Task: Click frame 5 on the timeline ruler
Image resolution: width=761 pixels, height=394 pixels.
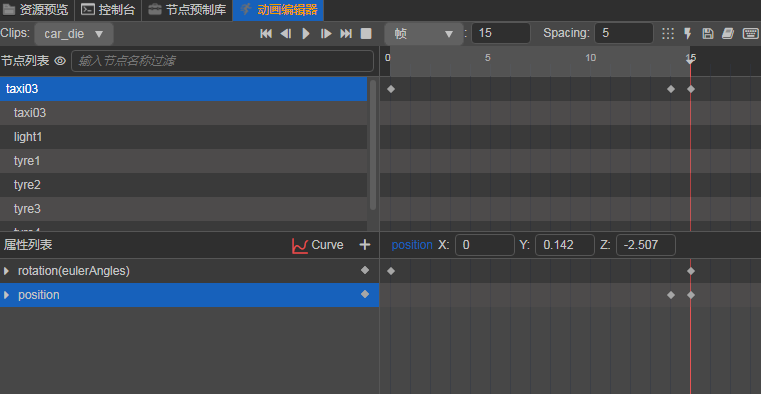Action: 488,58
